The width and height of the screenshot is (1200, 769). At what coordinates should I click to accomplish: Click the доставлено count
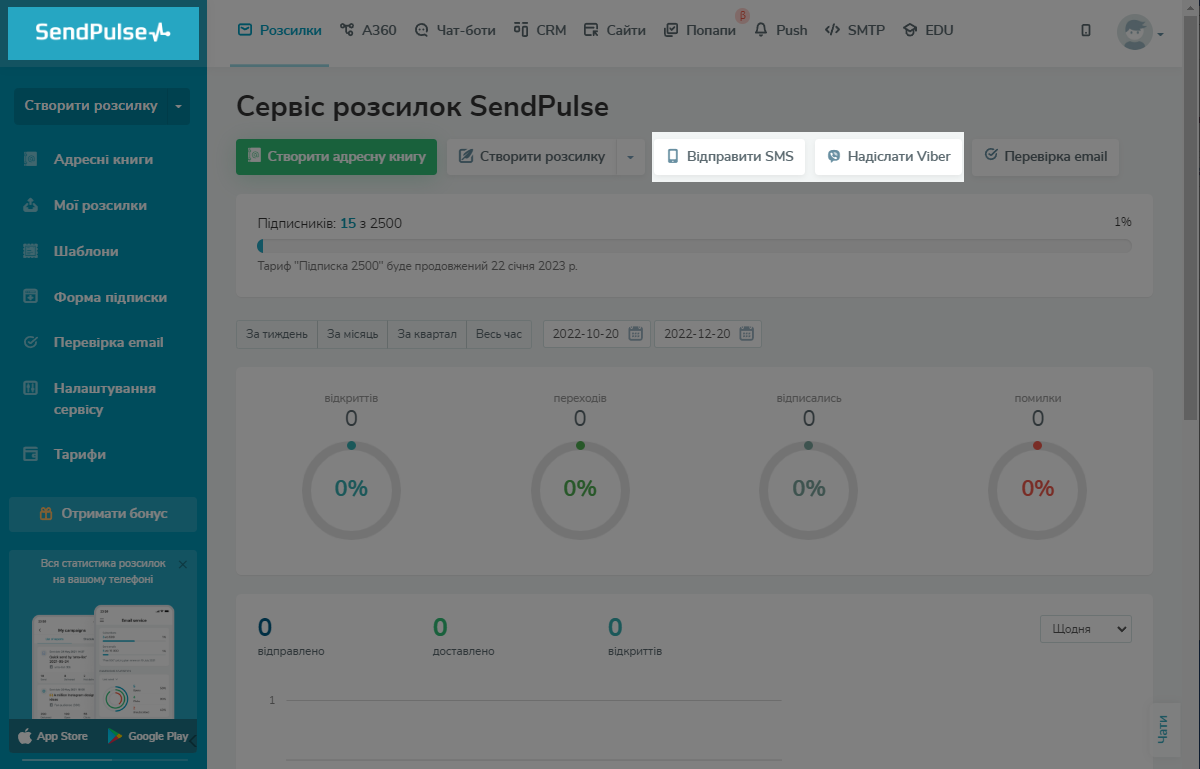click(x=440, y=628)
